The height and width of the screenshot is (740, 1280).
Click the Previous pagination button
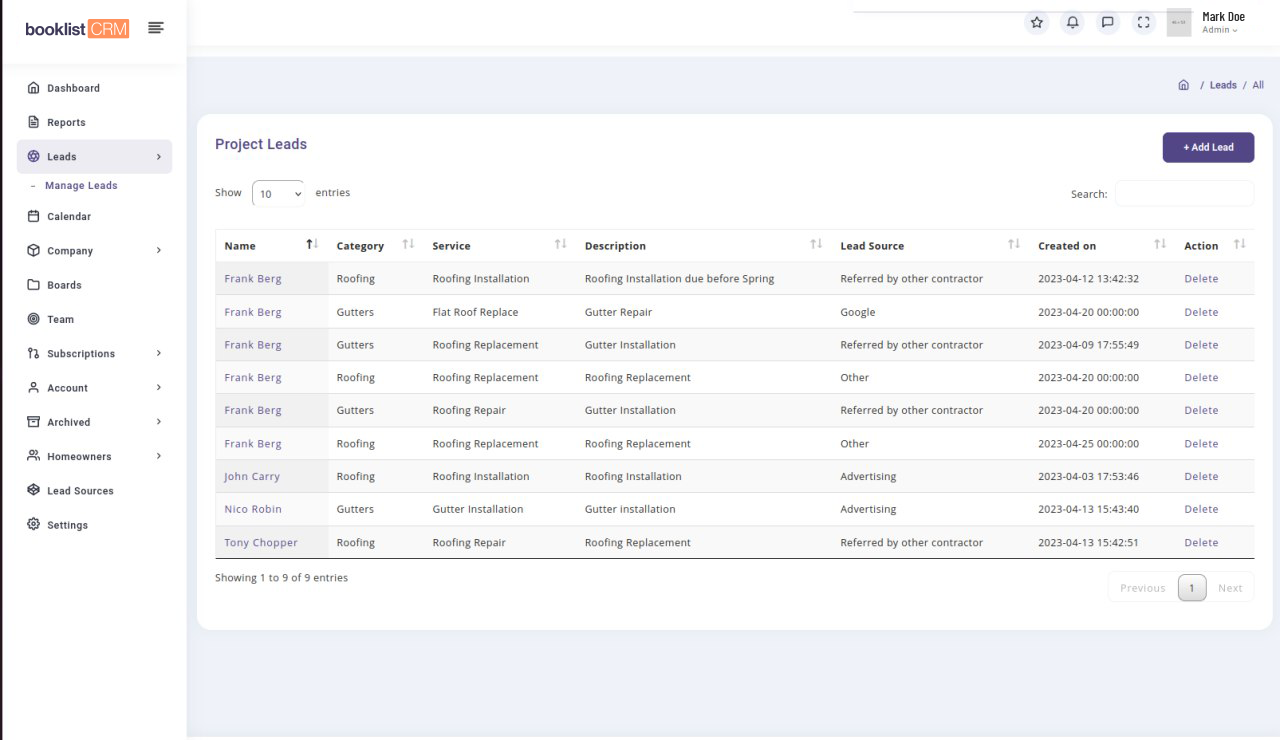point(1143,588)
